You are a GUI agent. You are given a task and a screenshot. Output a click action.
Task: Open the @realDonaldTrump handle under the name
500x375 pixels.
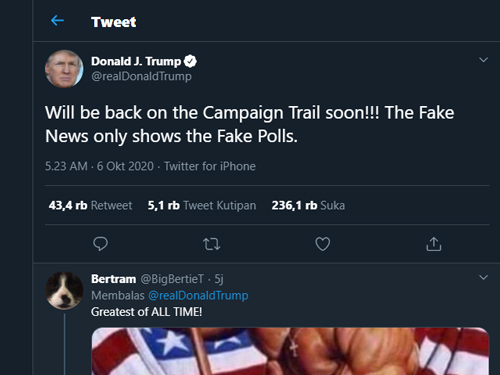[x=141, y=76]
